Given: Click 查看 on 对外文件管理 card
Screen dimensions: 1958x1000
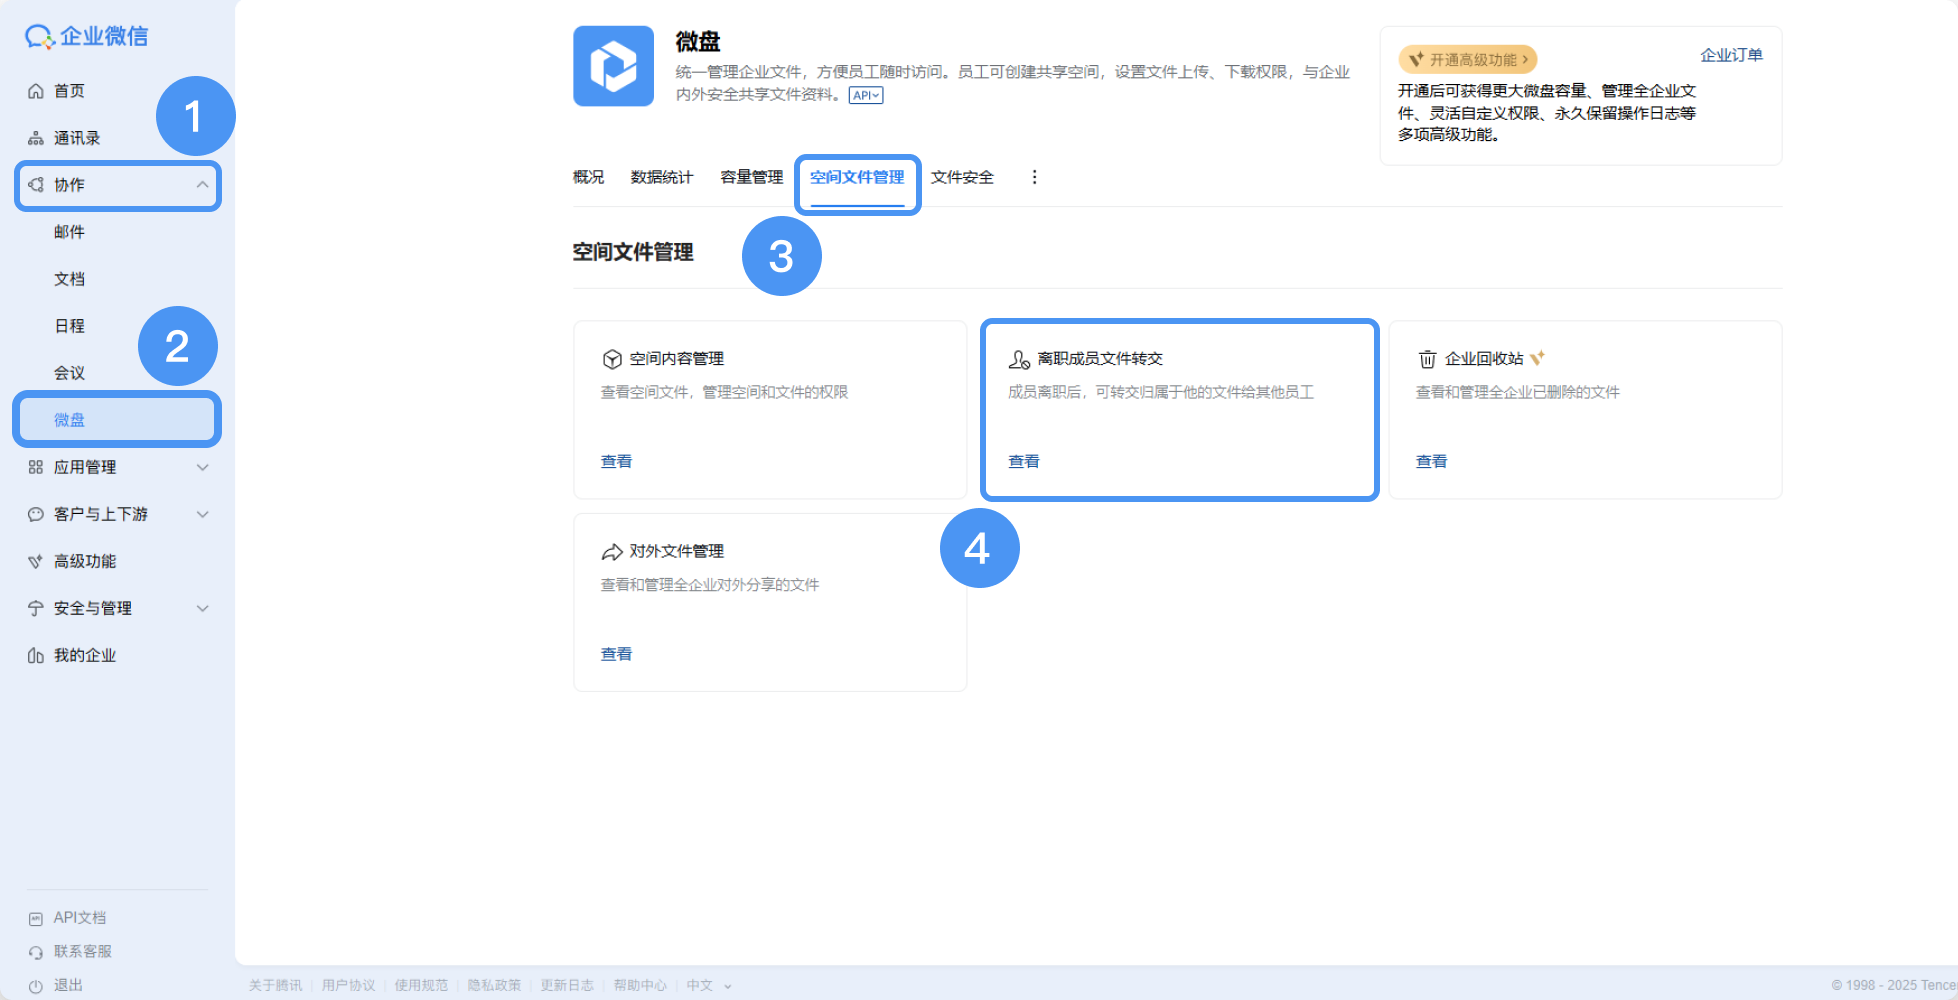Looking at the screenshot, I should tap(616, 654).
